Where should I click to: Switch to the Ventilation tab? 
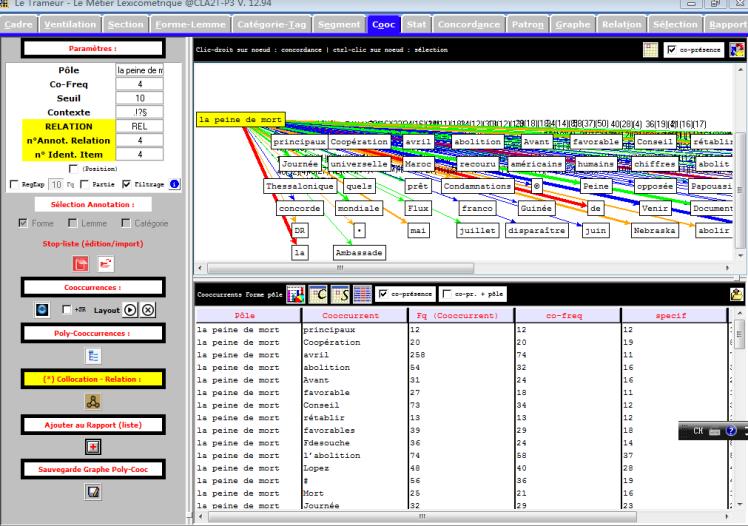(70, 24)
